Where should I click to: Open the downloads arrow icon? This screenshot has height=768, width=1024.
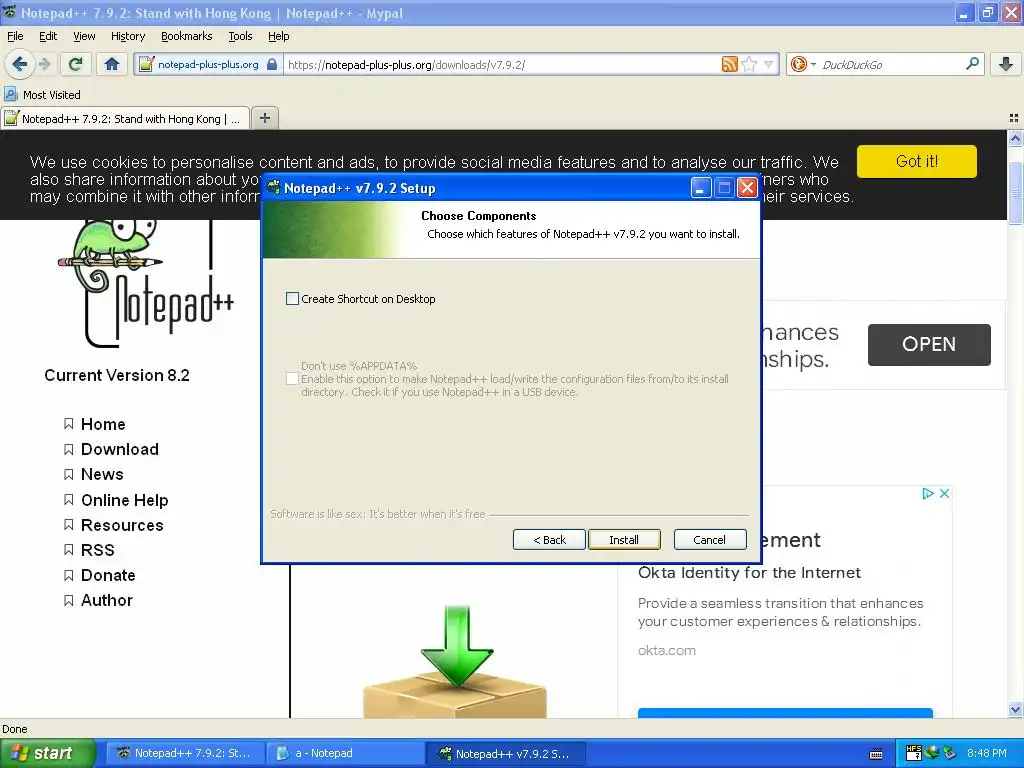coord(1006,64)
